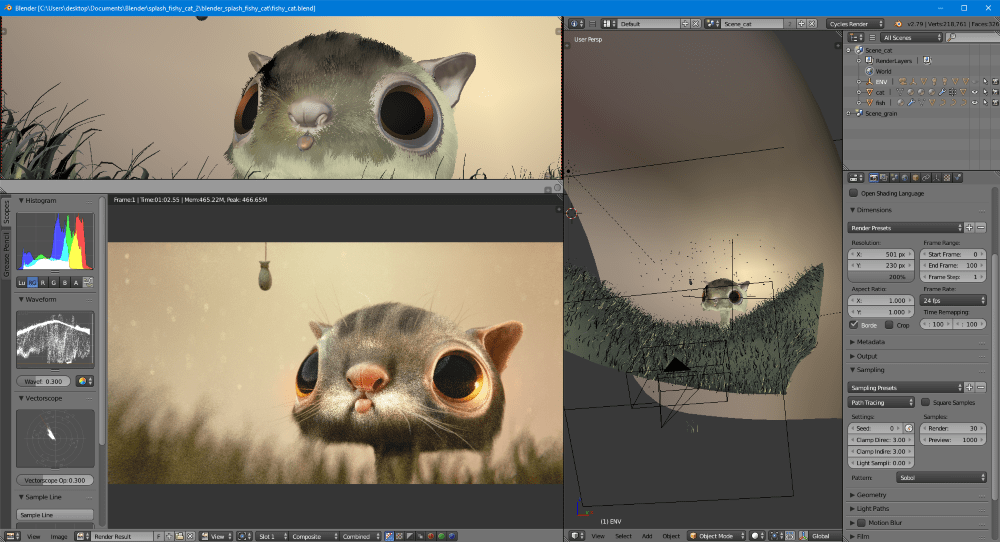Add a new scene with plus icon
This screenshot has height=542, width=1000.
802,24
